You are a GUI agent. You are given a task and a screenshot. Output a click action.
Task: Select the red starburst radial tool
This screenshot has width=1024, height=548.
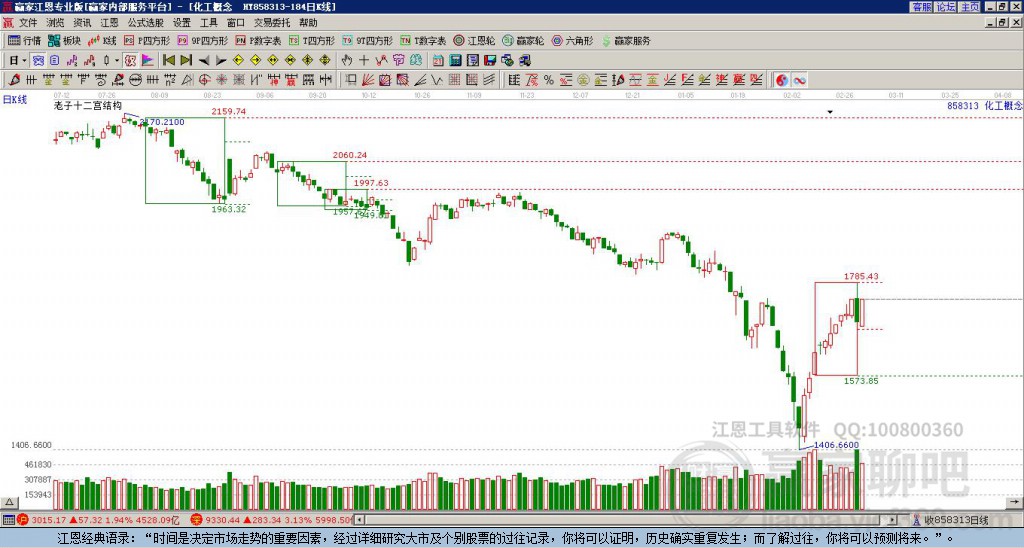tap(221, 80)
